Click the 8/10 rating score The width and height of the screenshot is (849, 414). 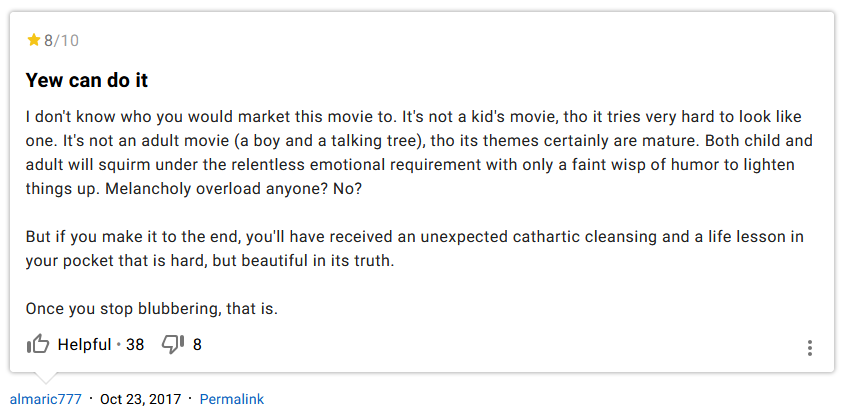click(61, 41)
